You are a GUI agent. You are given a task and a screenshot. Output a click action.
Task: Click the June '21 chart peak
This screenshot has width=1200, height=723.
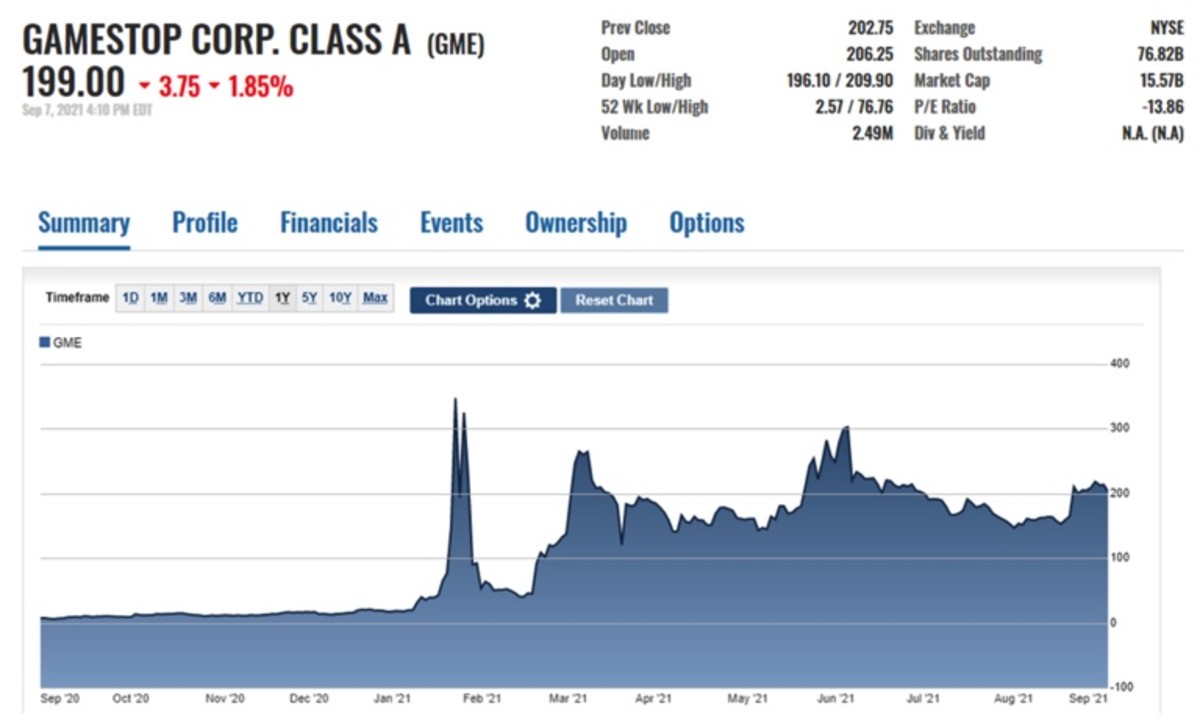click(847, 428)
